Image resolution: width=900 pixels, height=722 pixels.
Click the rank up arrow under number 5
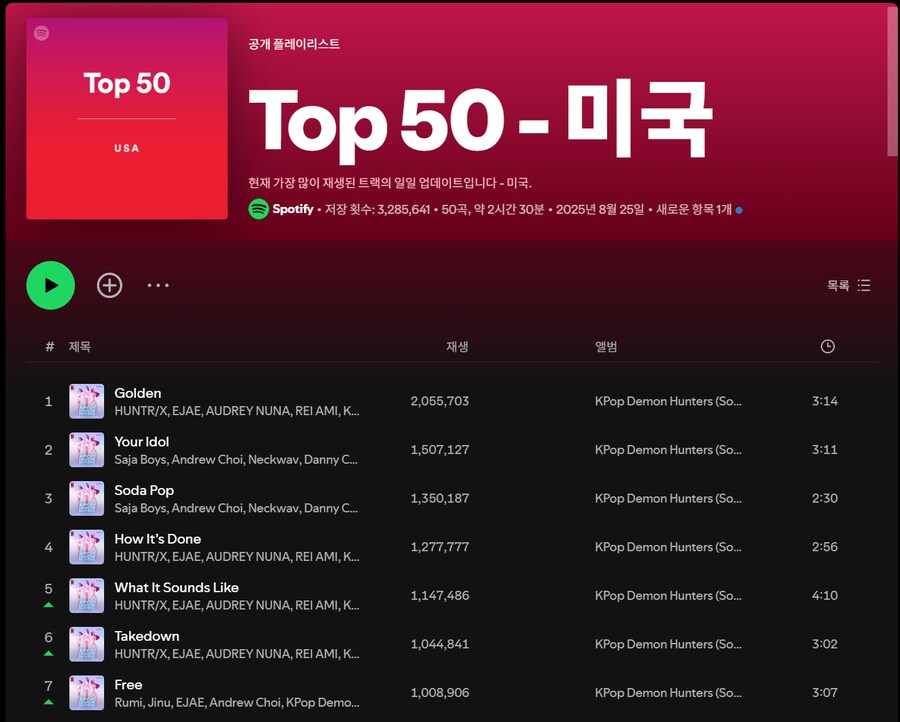[x=49, y=605]
